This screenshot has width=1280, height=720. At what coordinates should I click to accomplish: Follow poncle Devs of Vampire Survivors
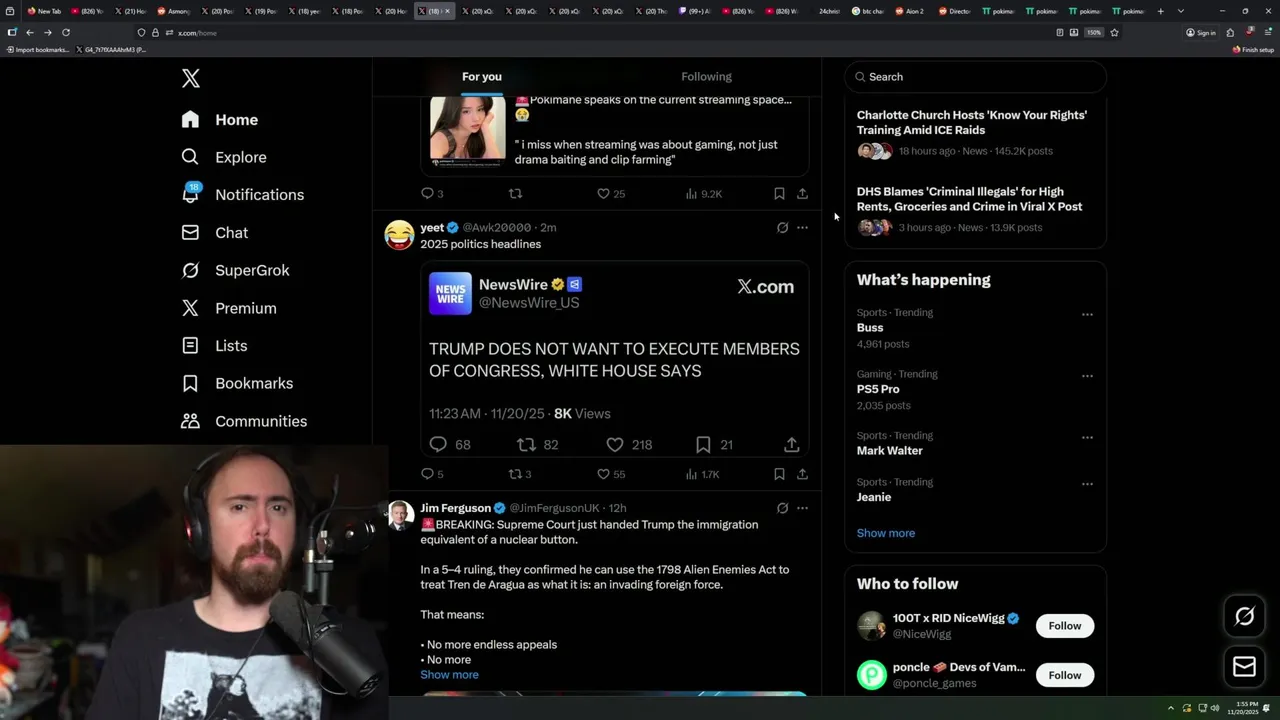coord(1065,675)
